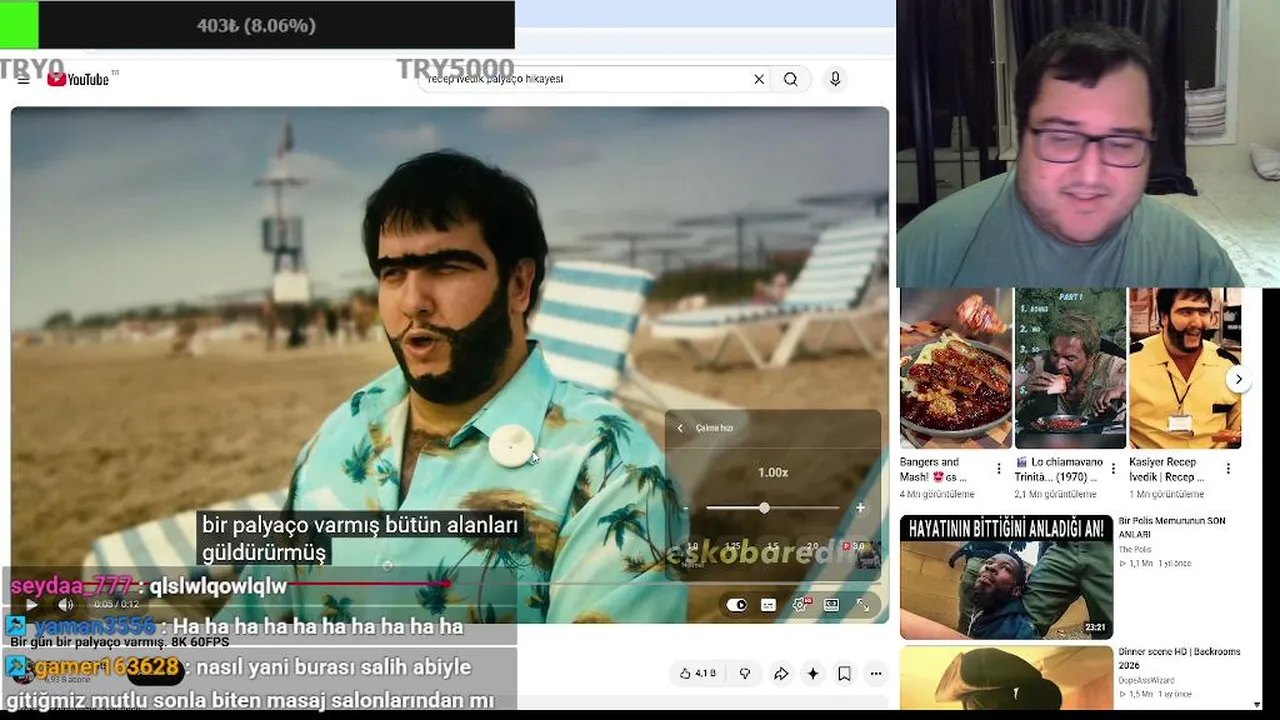Select the 1.25 speed preset
Image resolution: width=1280 pixels, height=720 pixels.
point(733,547)
